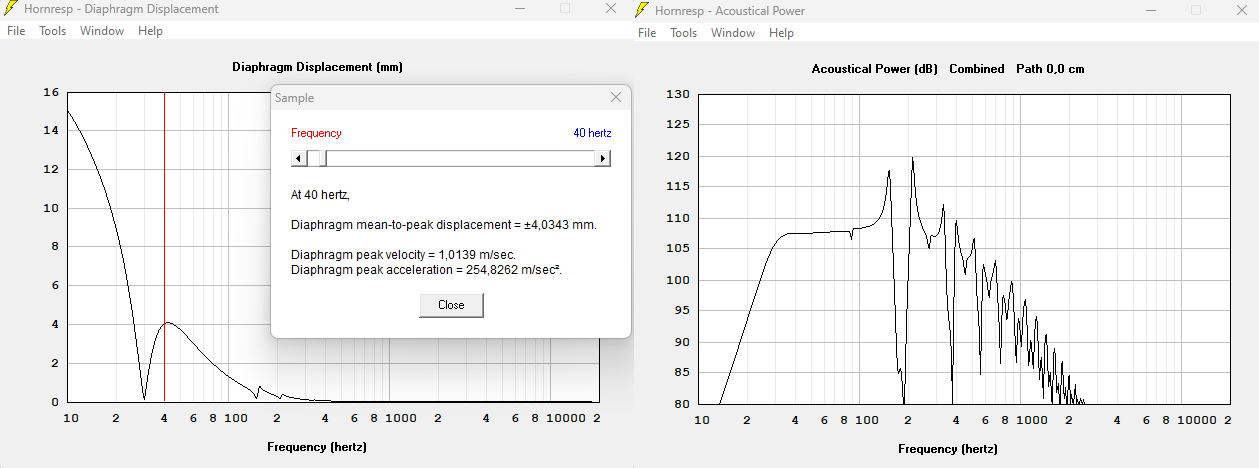
Task: Minimize the Acoustical Power window
Action: tap(1150, 10)
